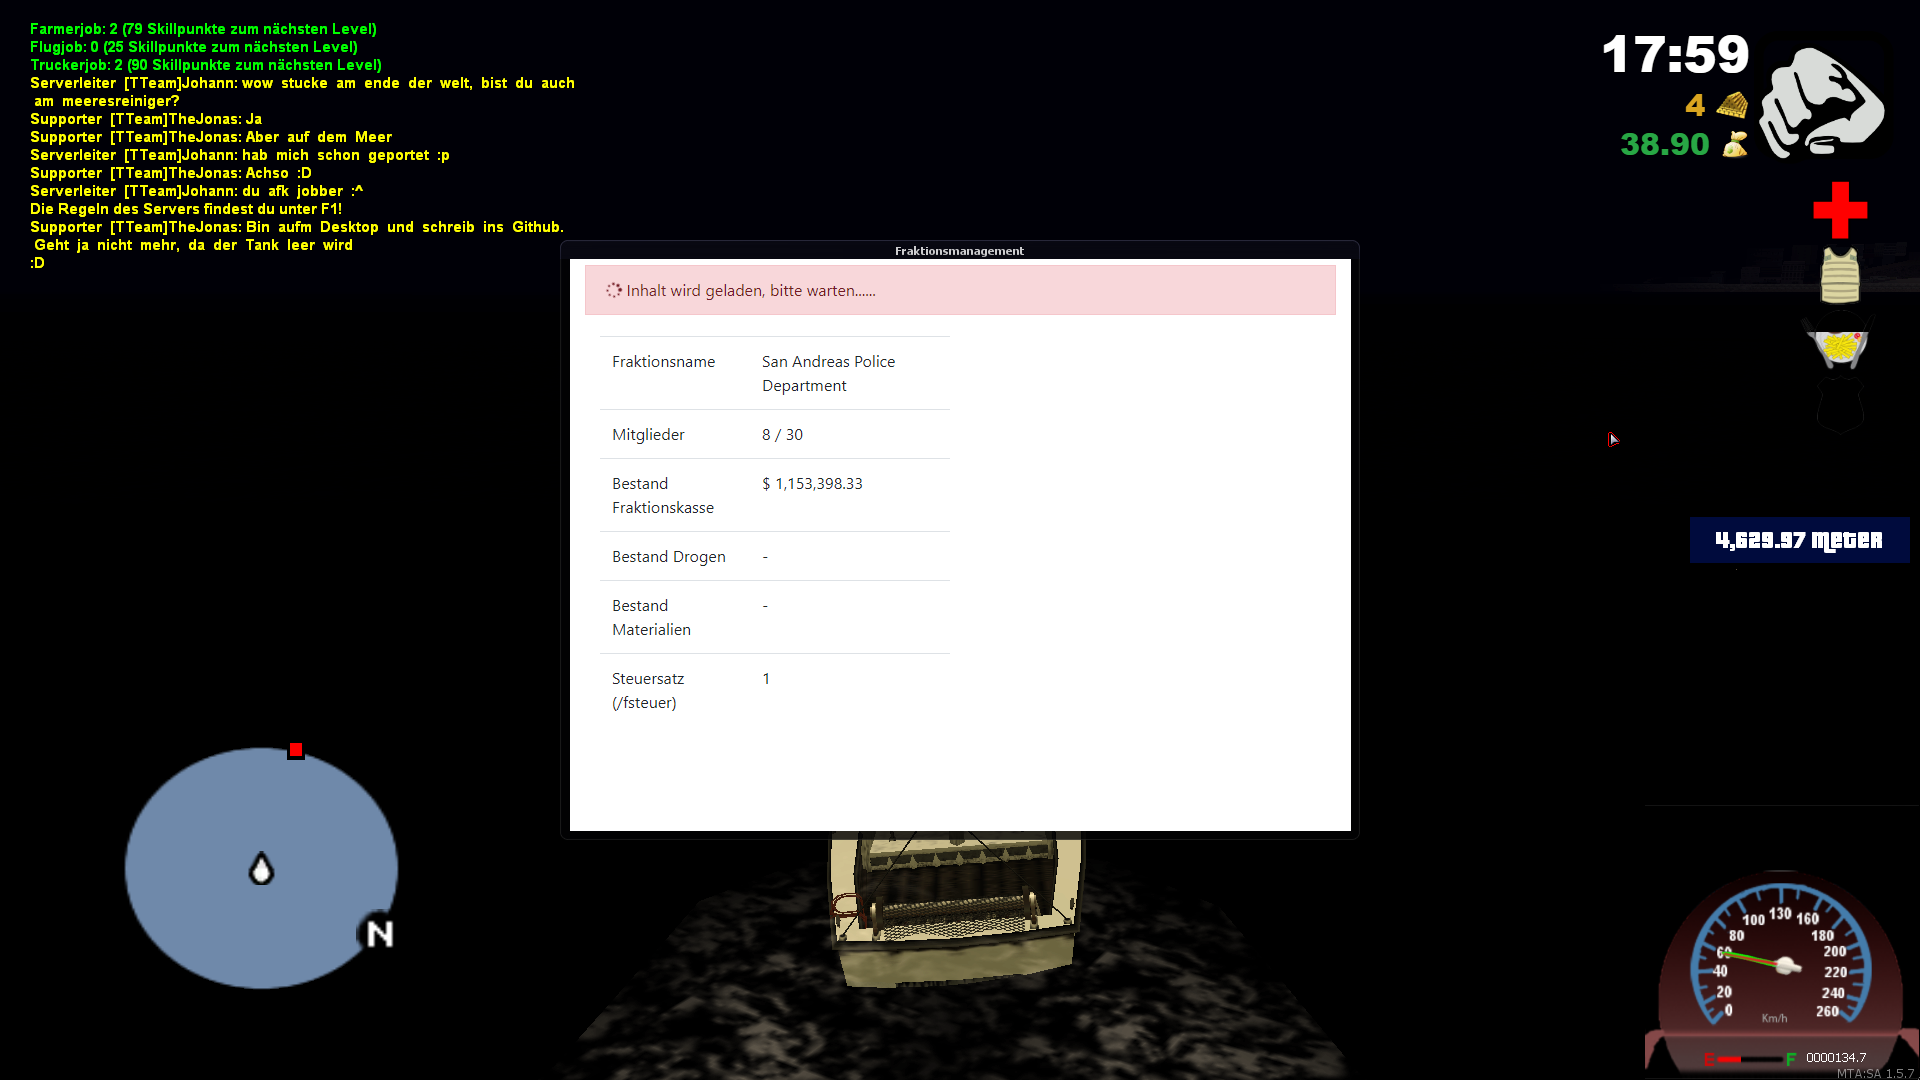
Task: Click the Fraktionsmanagement title bar
Action: (x=959, y=251)
